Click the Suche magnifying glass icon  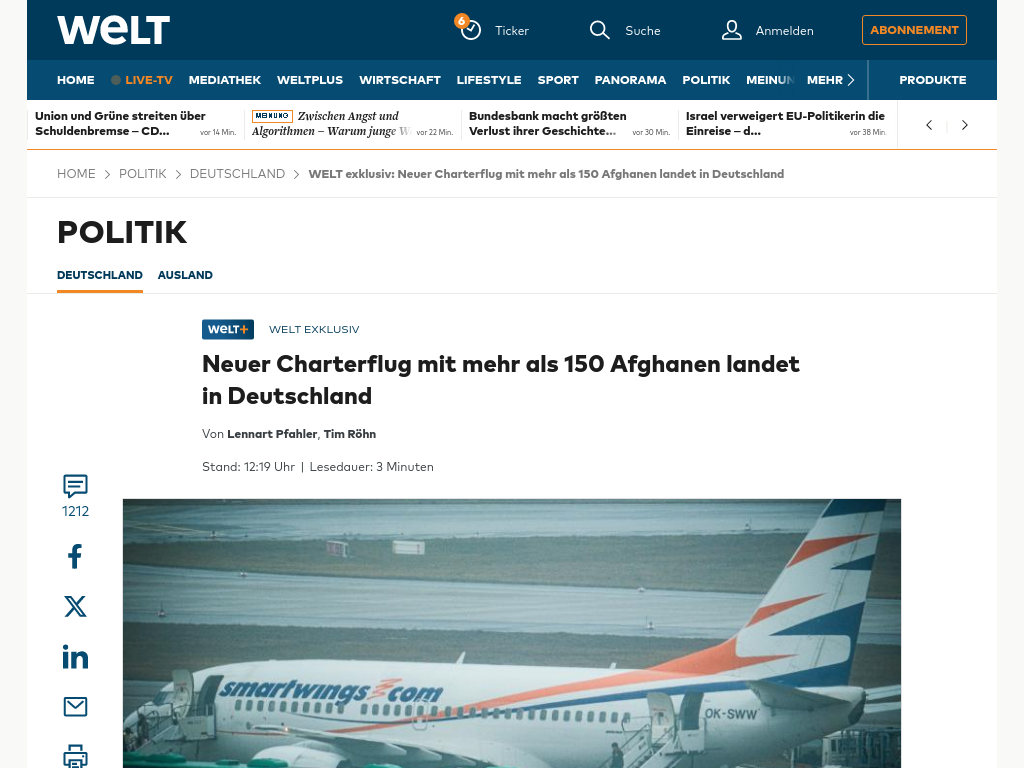click(x=600, y=30)
